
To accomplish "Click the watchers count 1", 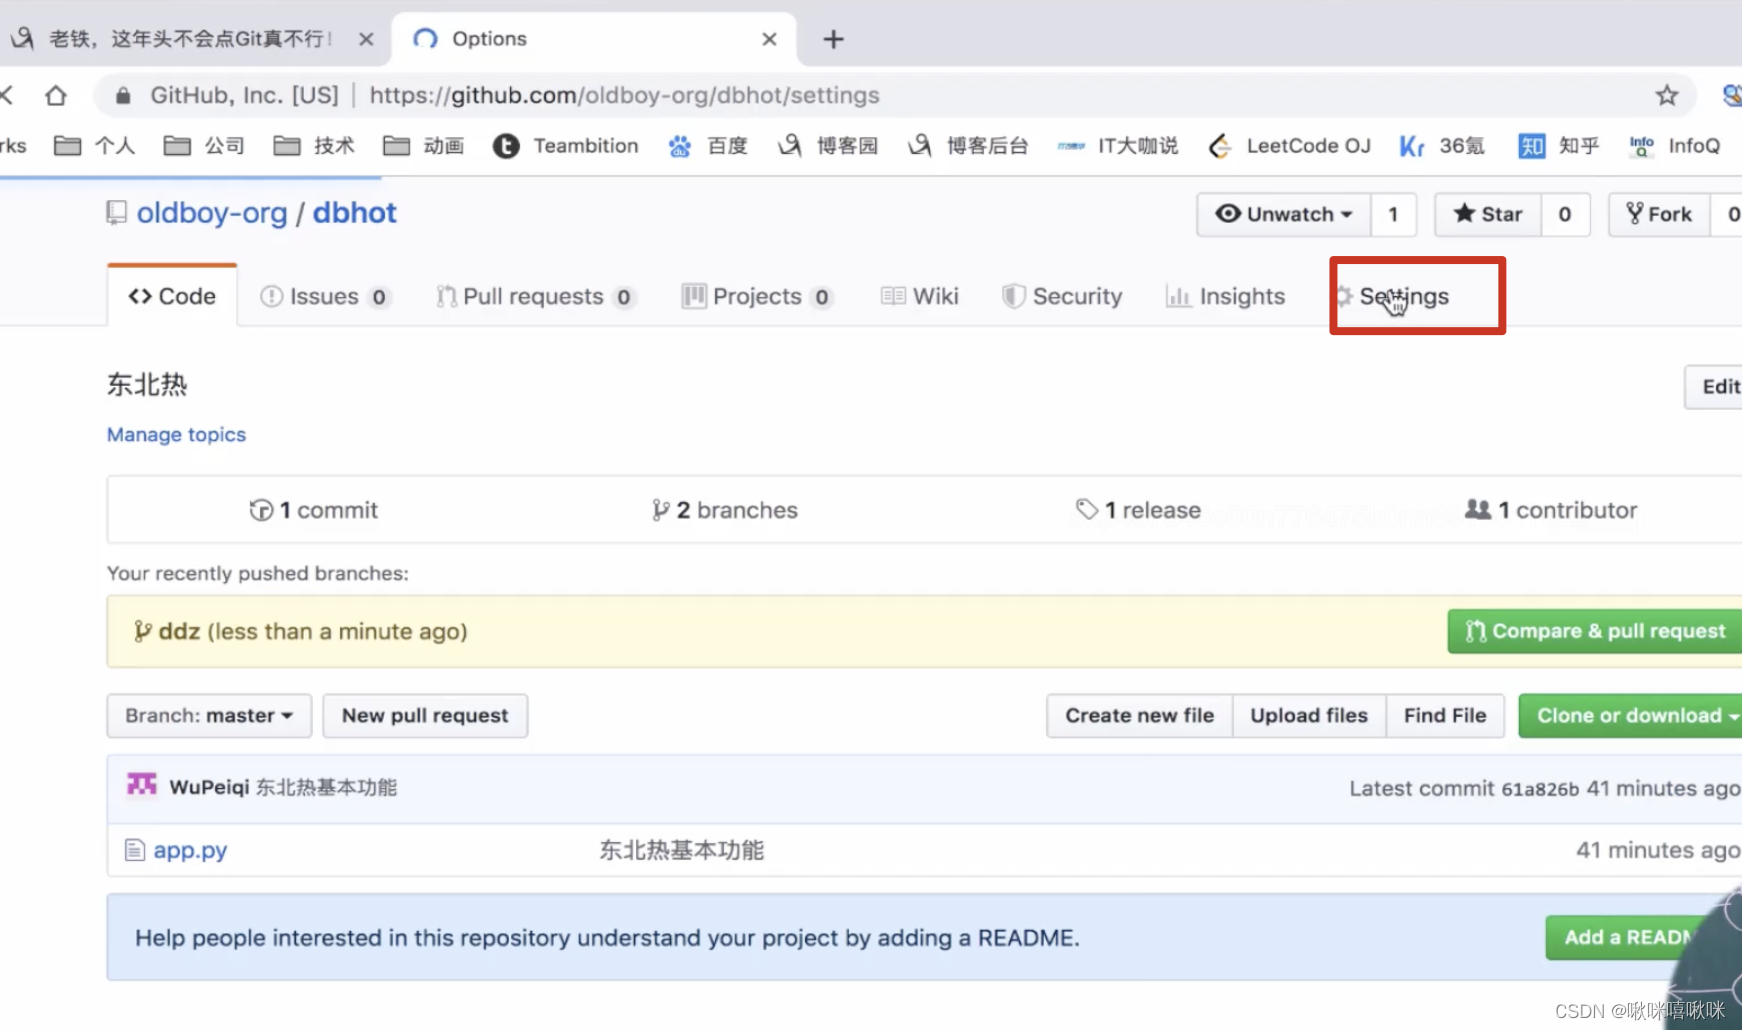I will click(x=1393, y=214).
